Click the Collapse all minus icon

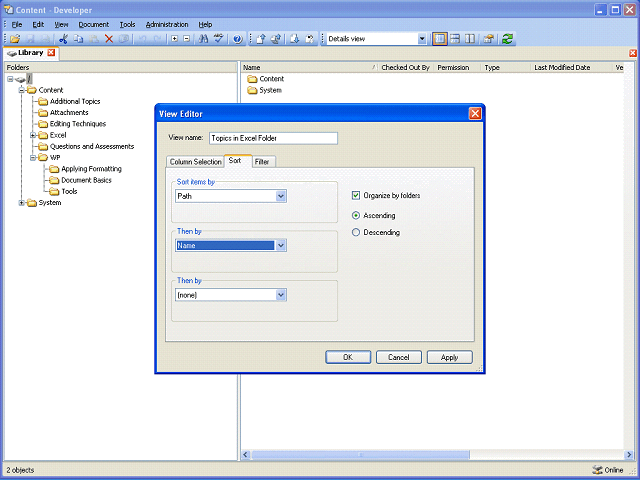coord(187,39)
